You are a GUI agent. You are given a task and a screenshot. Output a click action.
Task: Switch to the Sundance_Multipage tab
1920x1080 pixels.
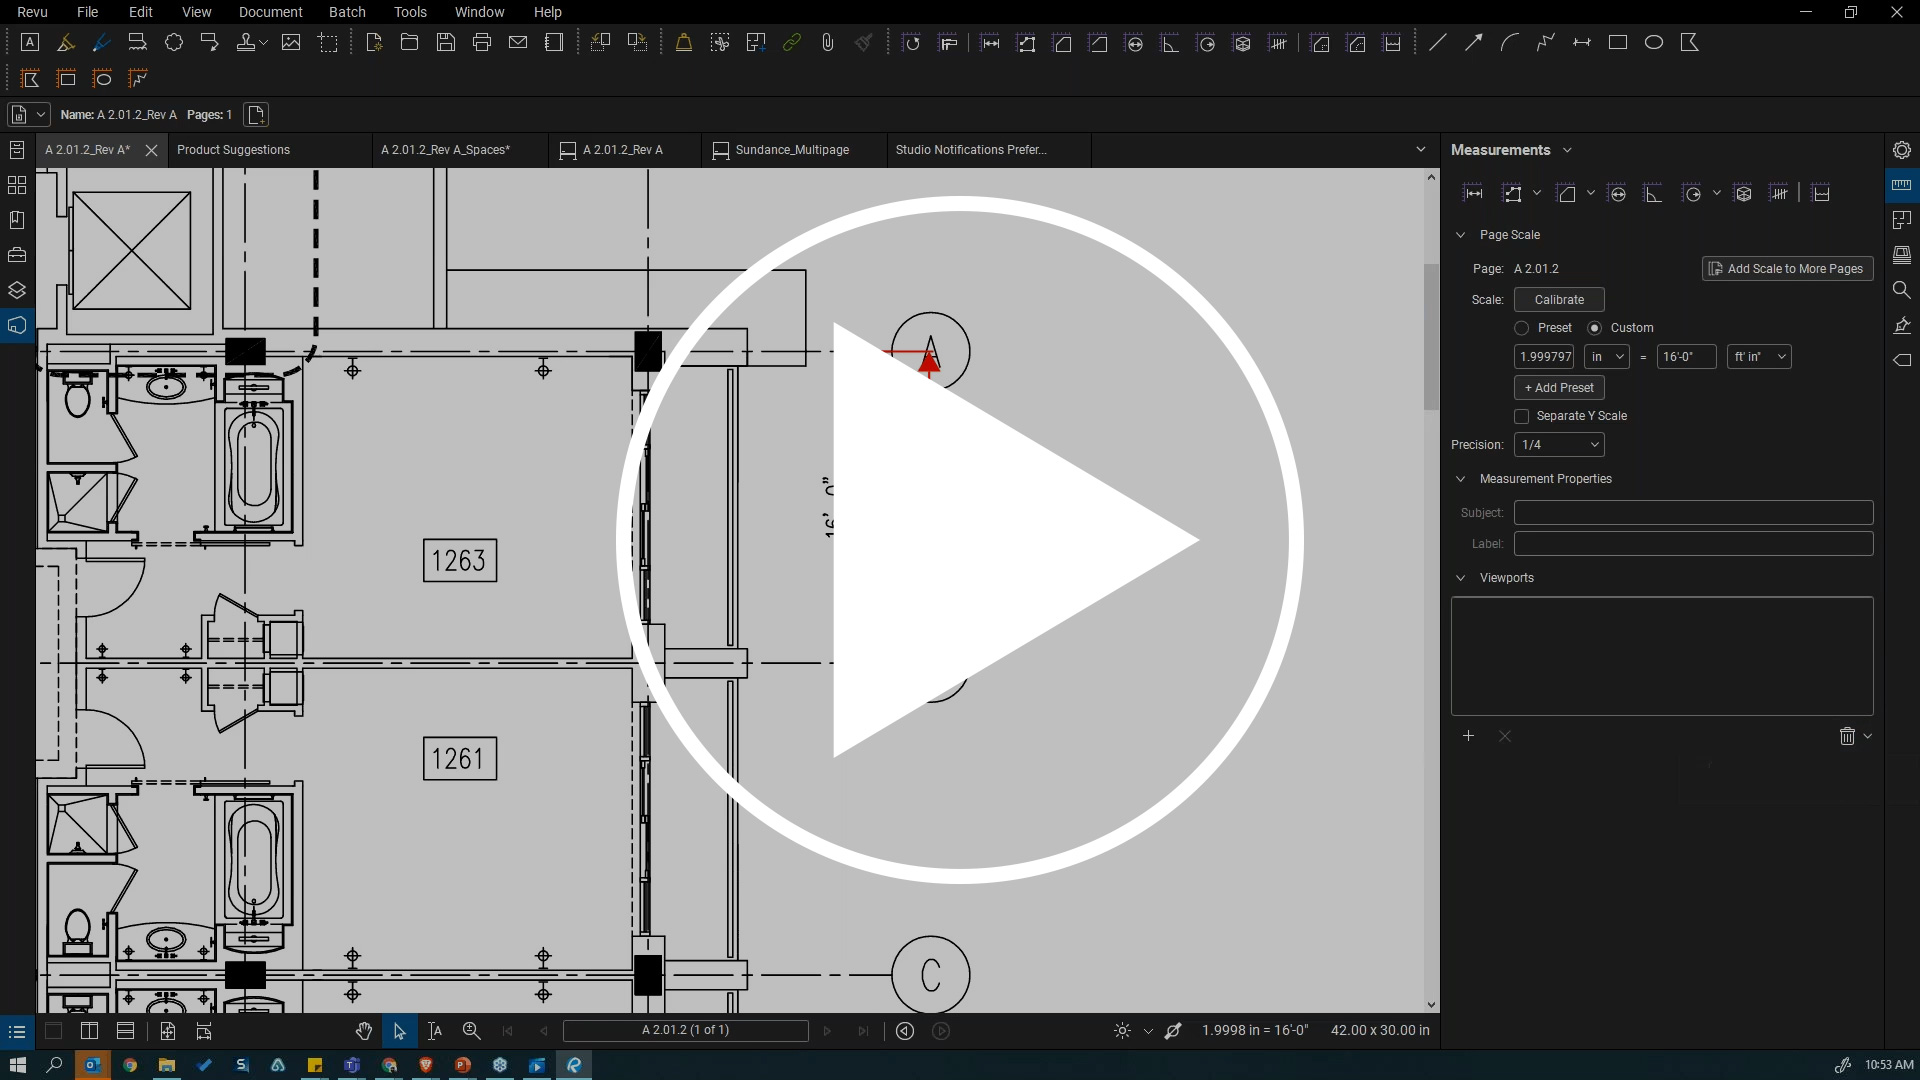tap(792, 149)
